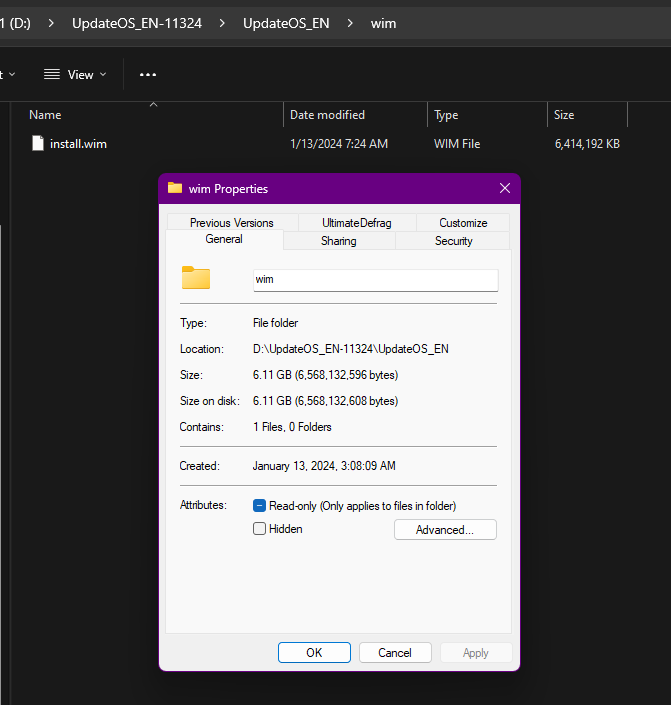The height and width of the screenshot is (705, 671).
Task: Open the View dropdown menu
Action: [75, 75]
